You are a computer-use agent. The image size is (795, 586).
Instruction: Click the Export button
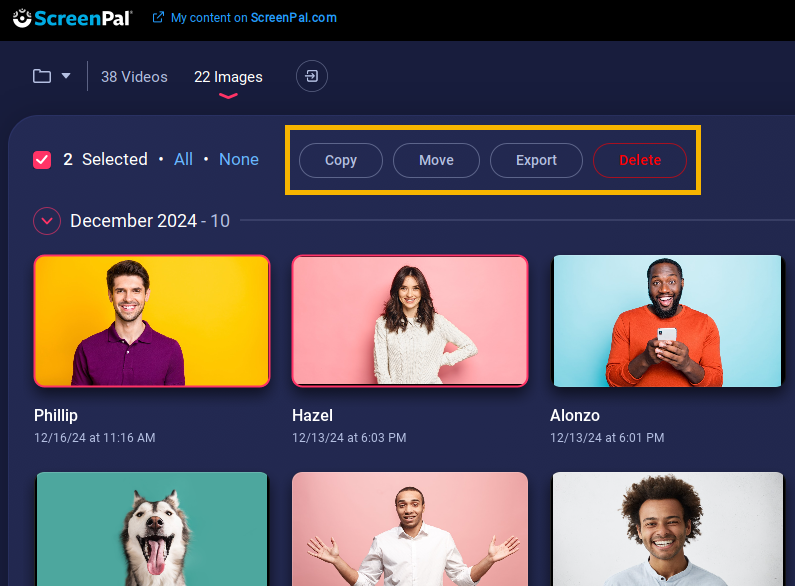coord(536,160)
